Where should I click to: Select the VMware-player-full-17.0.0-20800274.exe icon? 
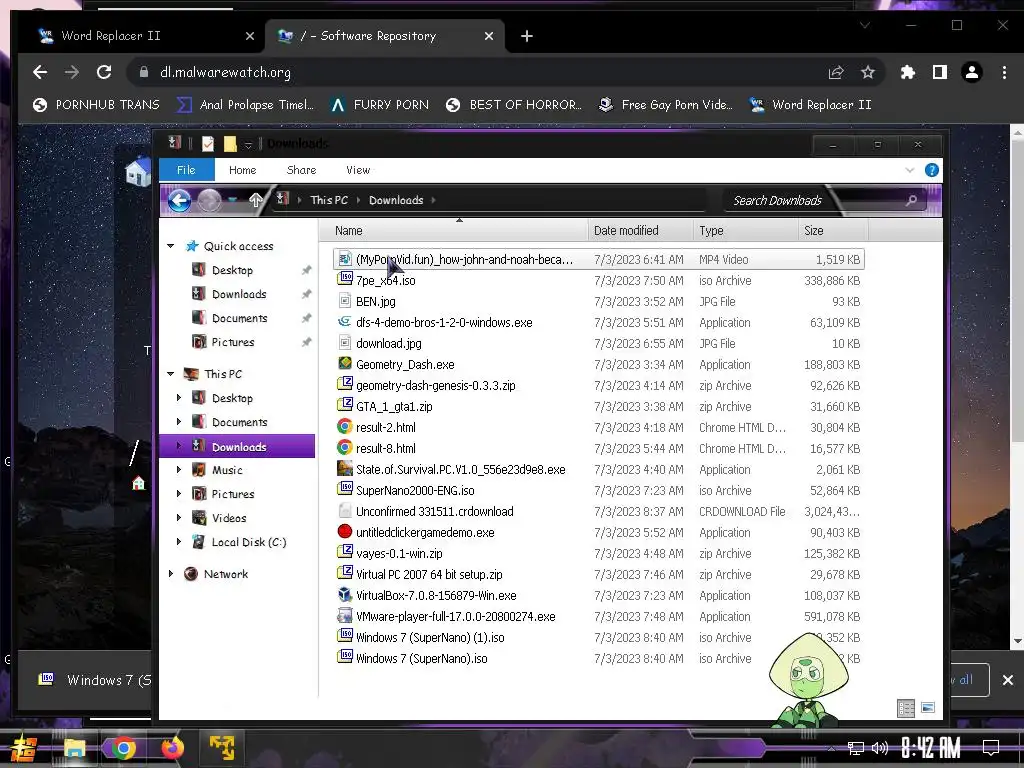345,616
